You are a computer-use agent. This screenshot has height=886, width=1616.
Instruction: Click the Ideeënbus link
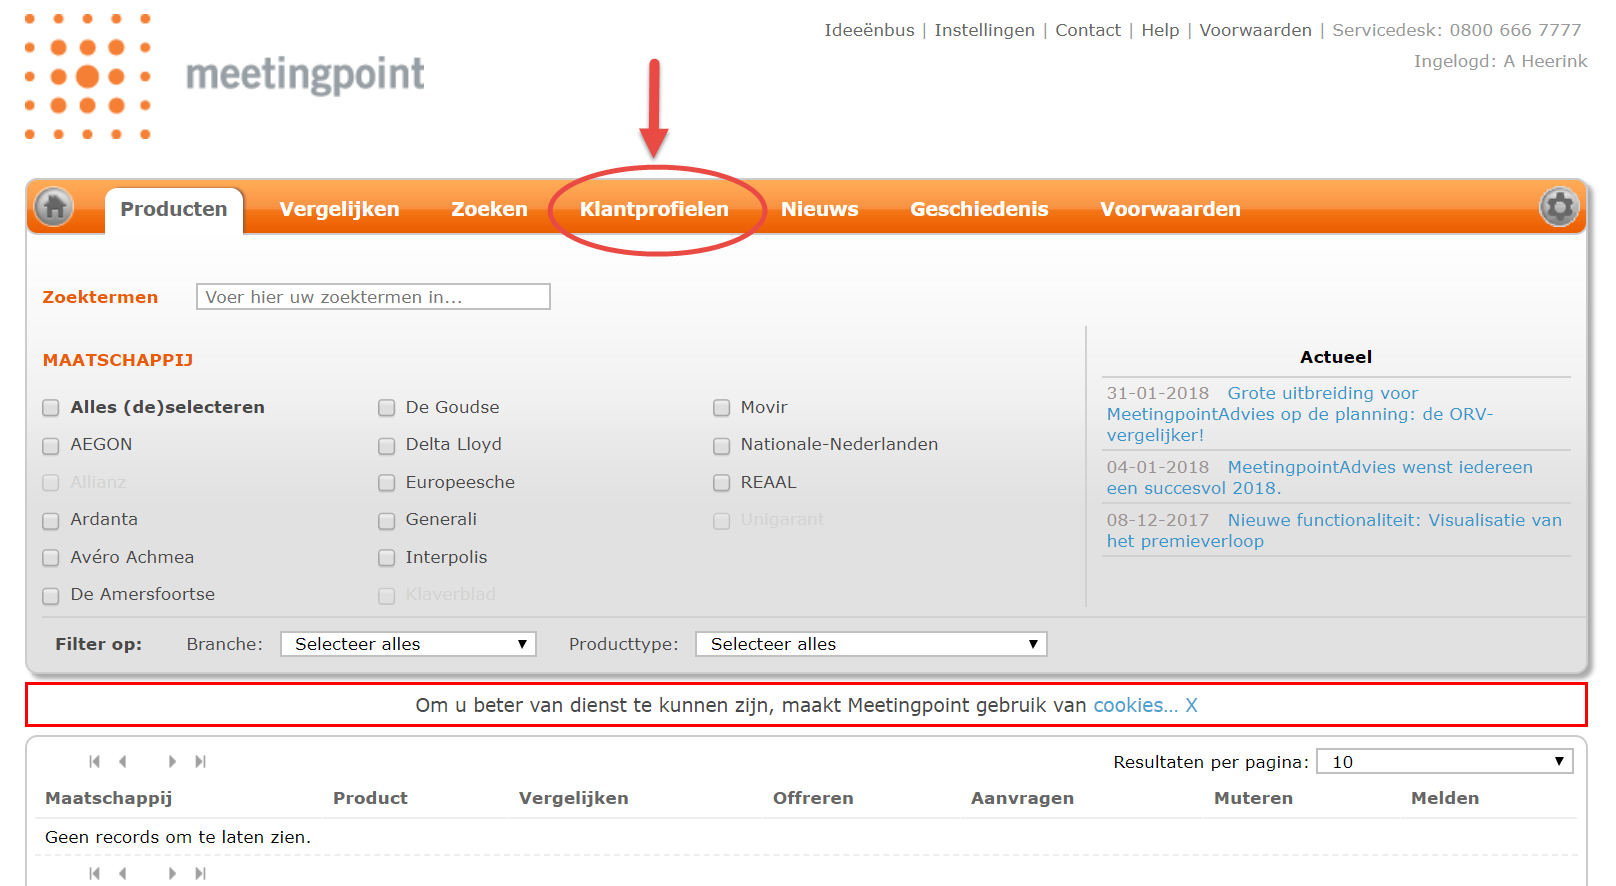(869, 30)
